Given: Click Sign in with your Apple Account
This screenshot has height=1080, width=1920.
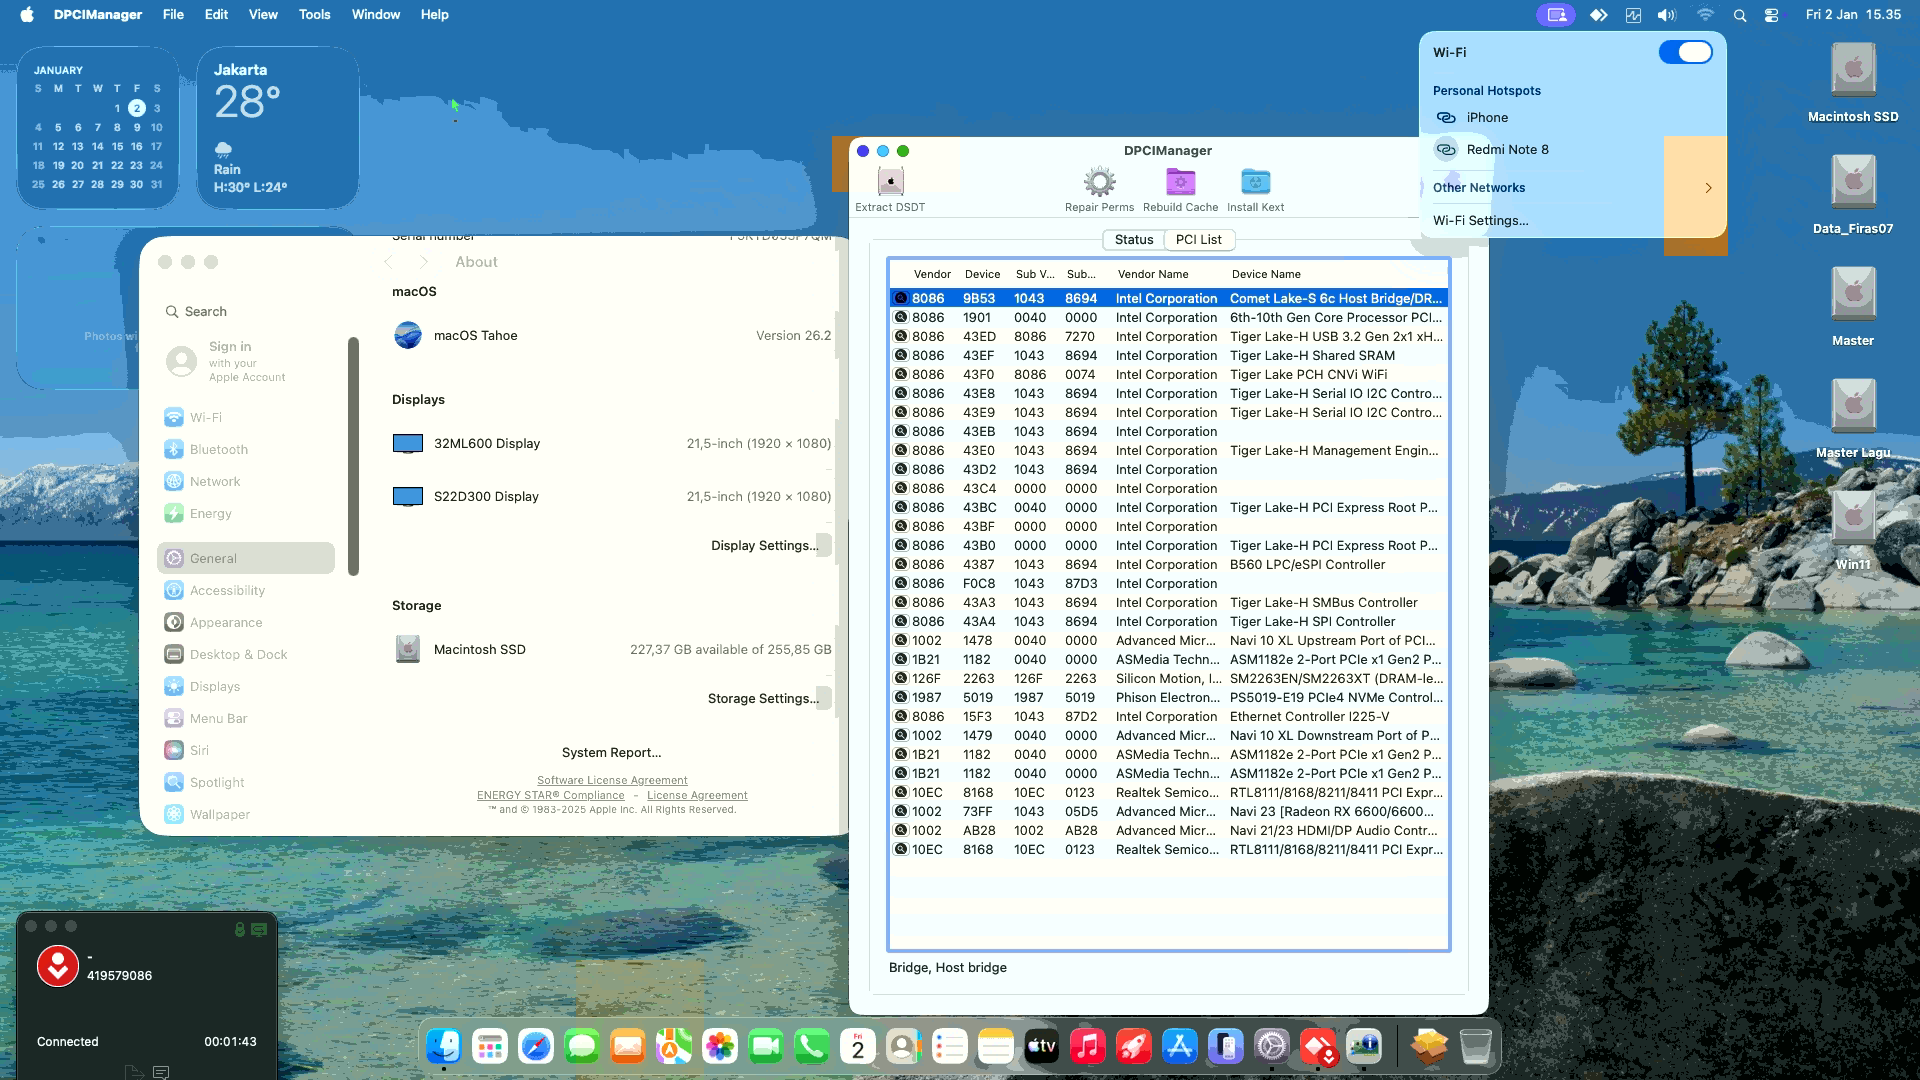Looking at the screenshot, I should pos(246,361).
